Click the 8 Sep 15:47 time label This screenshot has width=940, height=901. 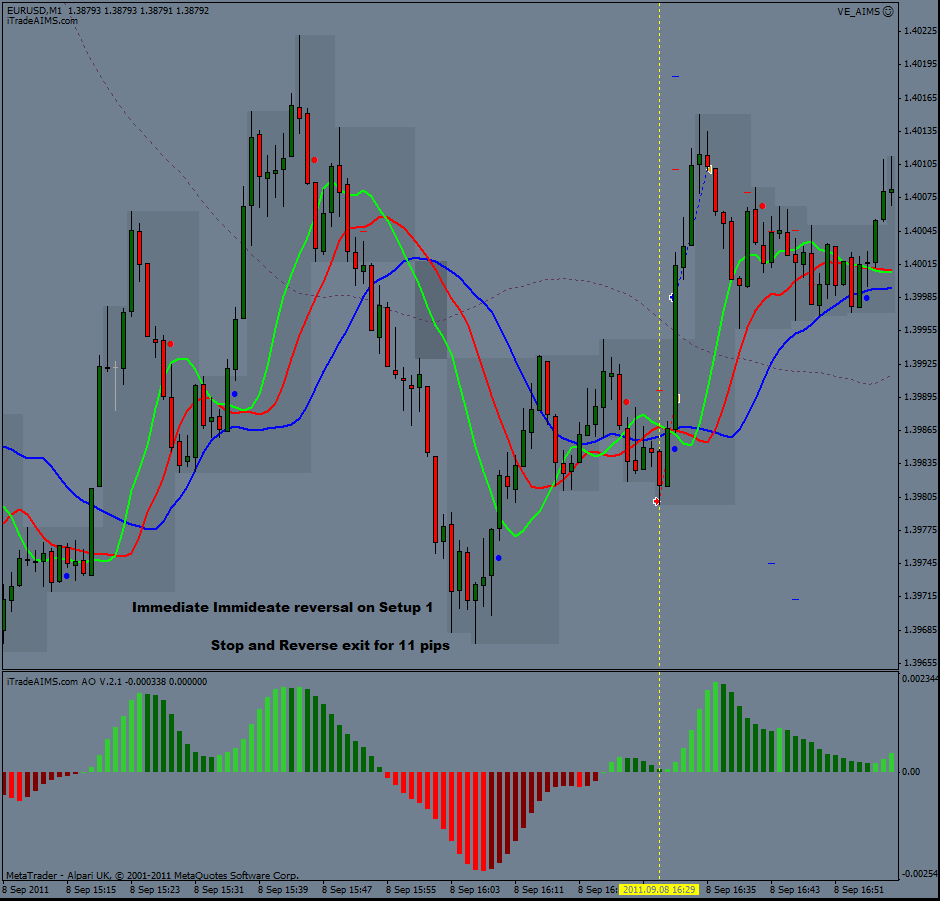click(x=347, y=890)
